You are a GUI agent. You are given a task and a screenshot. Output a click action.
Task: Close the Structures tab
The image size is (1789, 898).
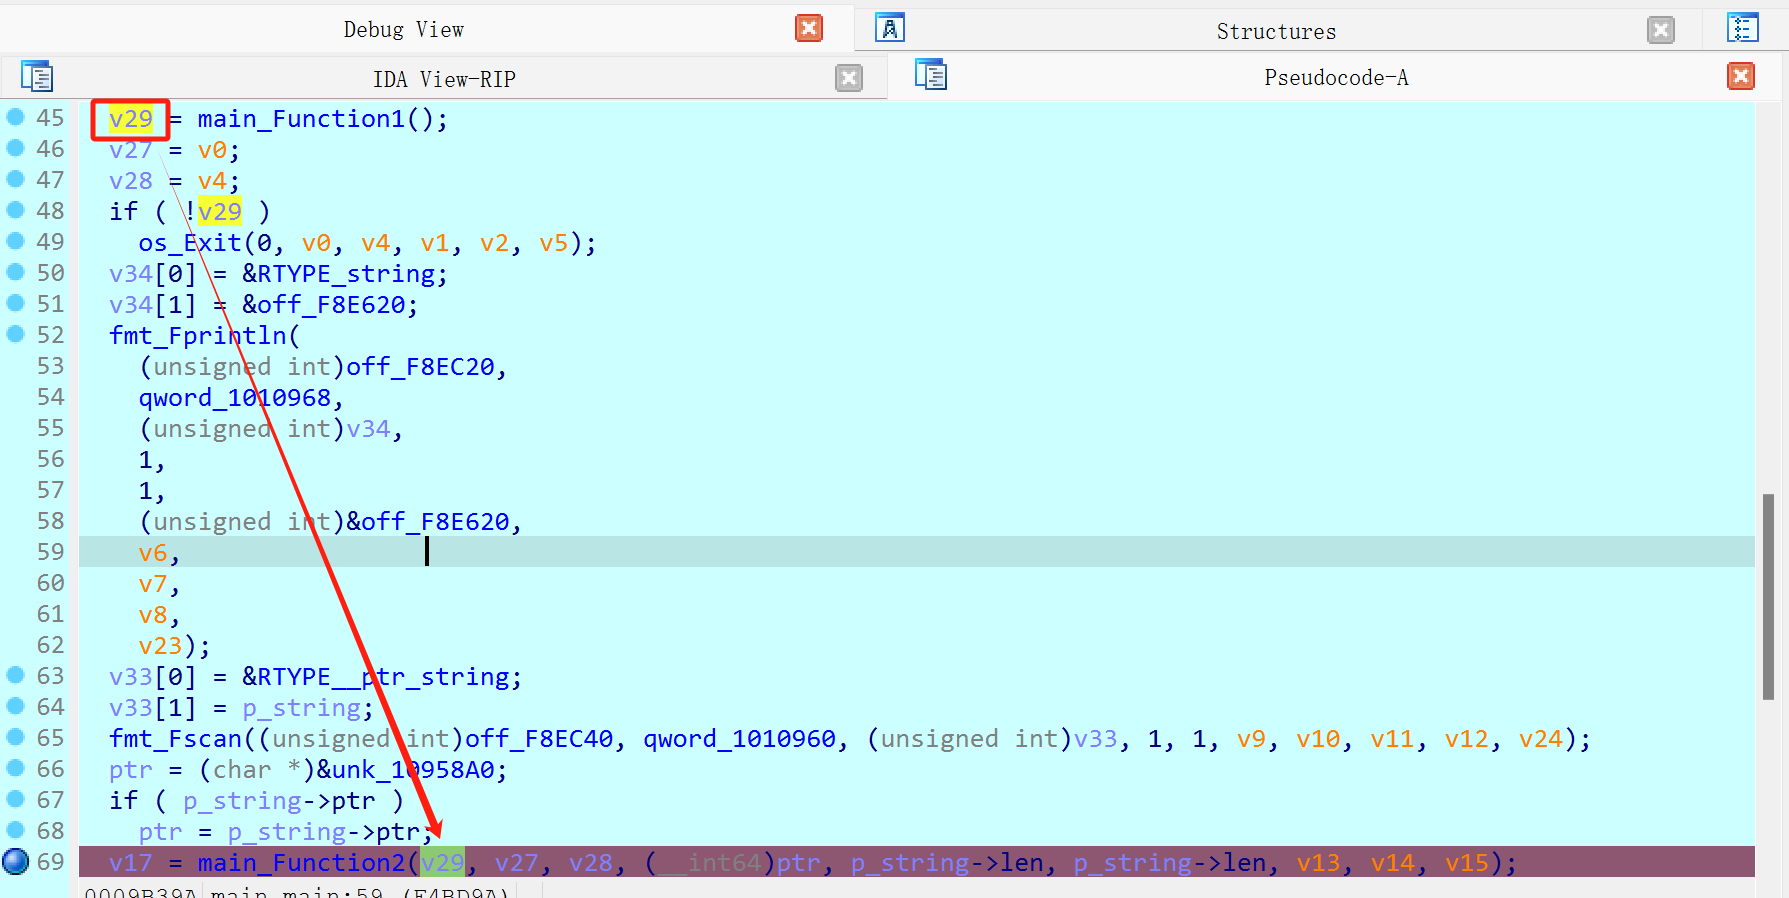1661,30
